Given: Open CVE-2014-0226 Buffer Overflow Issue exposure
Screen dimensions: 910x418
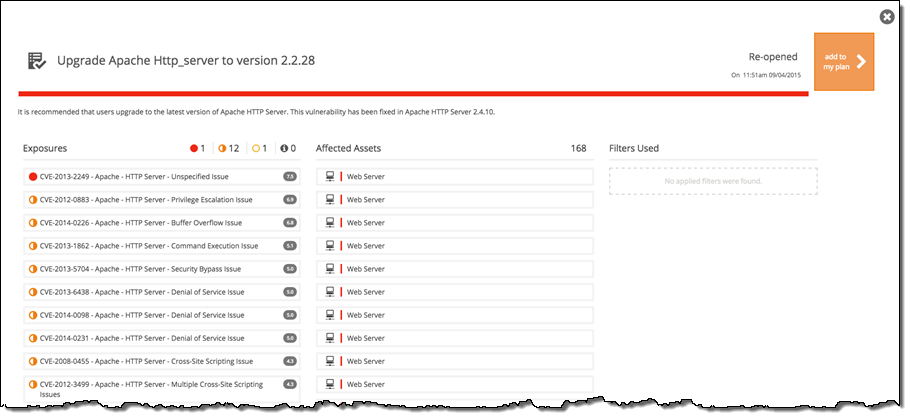Looking at the screenshot, I should 161,223.
